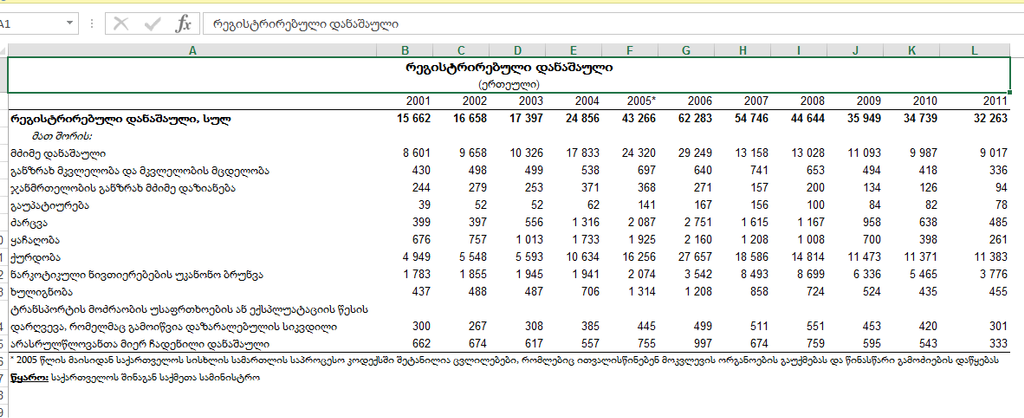This screenshot has width=1024, height=418.
Task: Select column D header
Action: 518,50
